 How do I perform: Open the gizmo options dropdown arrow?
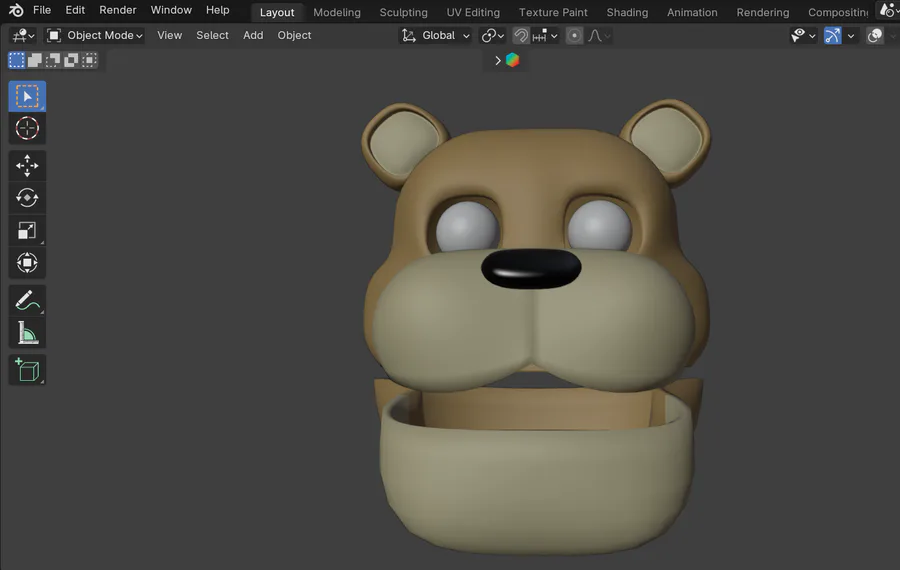[x=851, y=36]
